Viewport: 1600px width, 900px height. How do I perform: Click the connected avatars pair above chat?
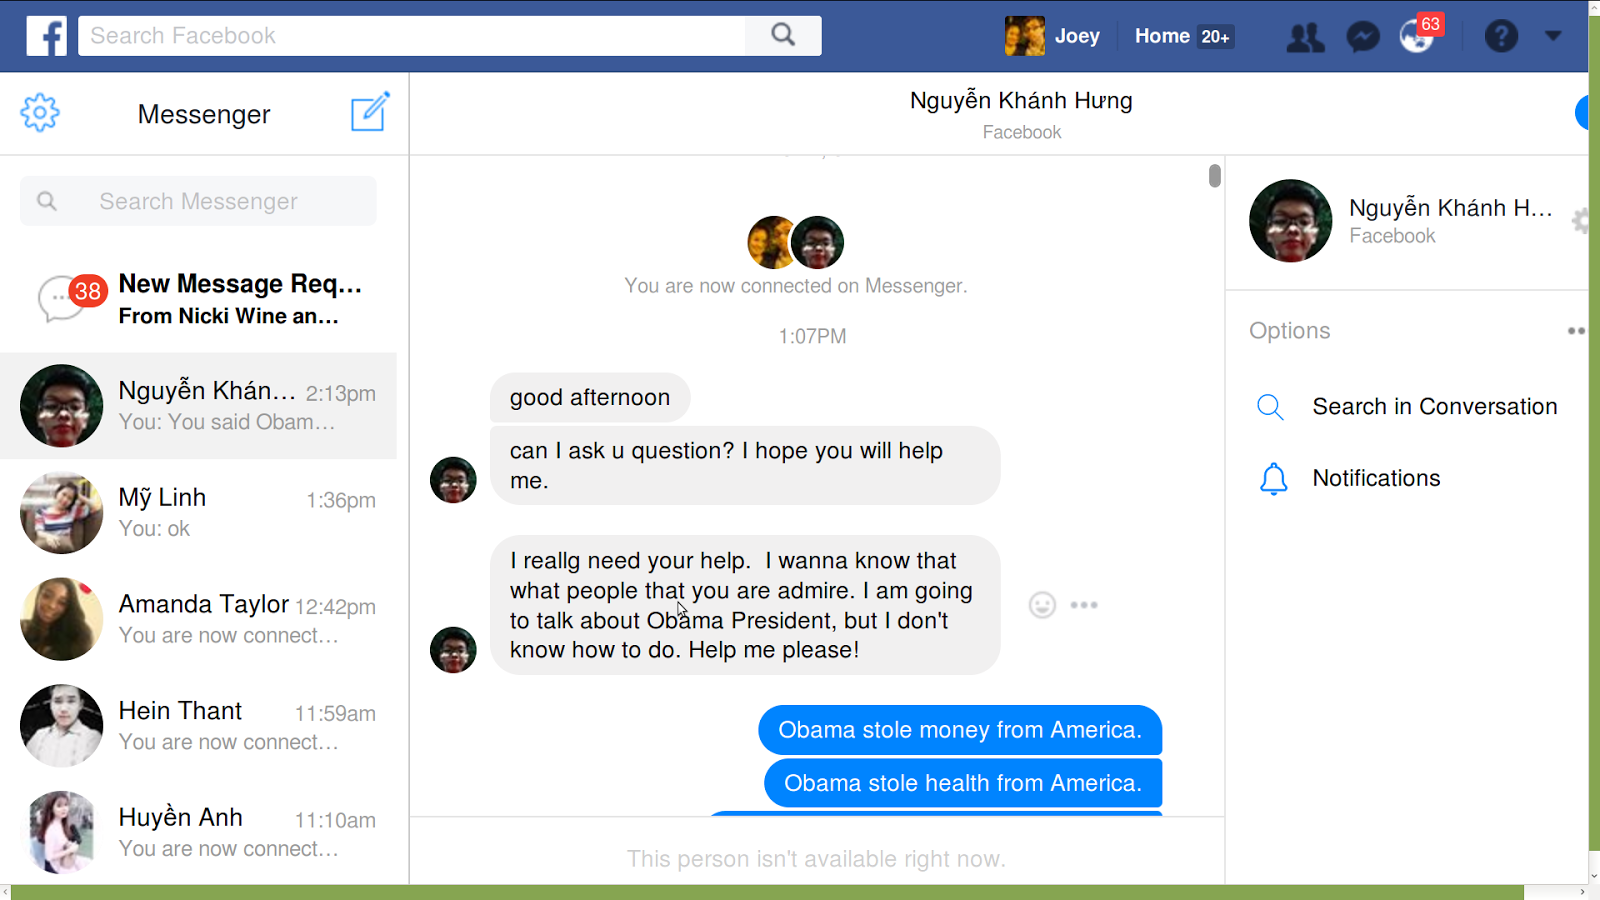click(796, 242)
